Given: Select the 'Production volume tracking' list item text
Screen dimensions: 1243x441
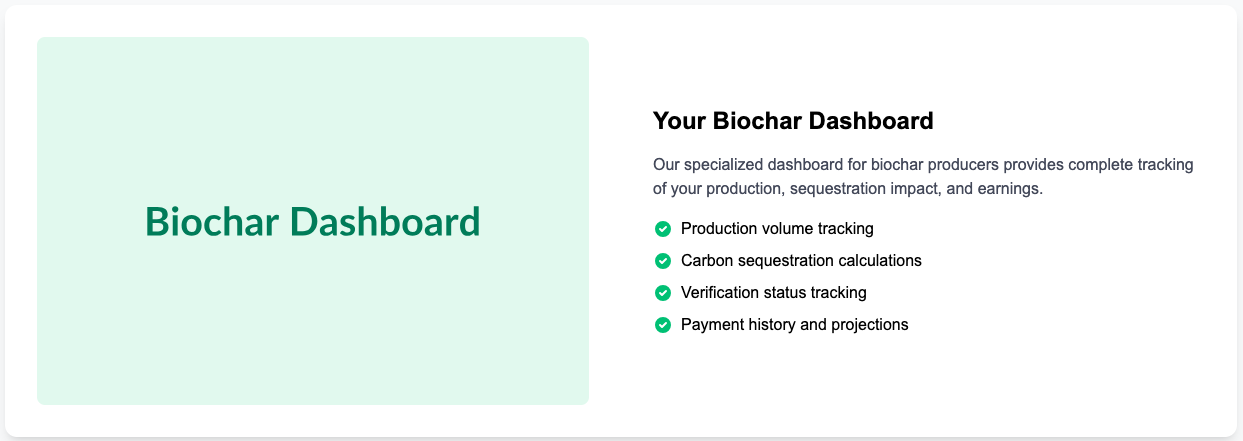Looking at the screenshot, I should pos(777,229).
